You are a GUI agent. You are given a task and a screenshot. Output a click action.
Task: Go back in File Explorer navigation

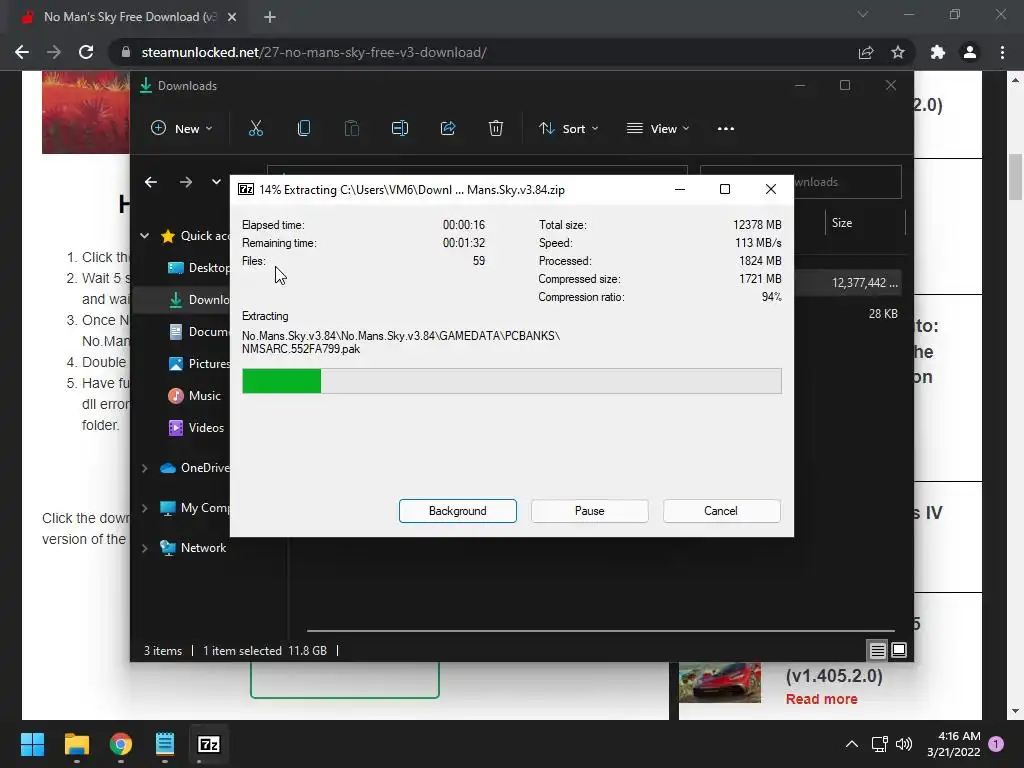pyautogui.click(x=151, y=182)
